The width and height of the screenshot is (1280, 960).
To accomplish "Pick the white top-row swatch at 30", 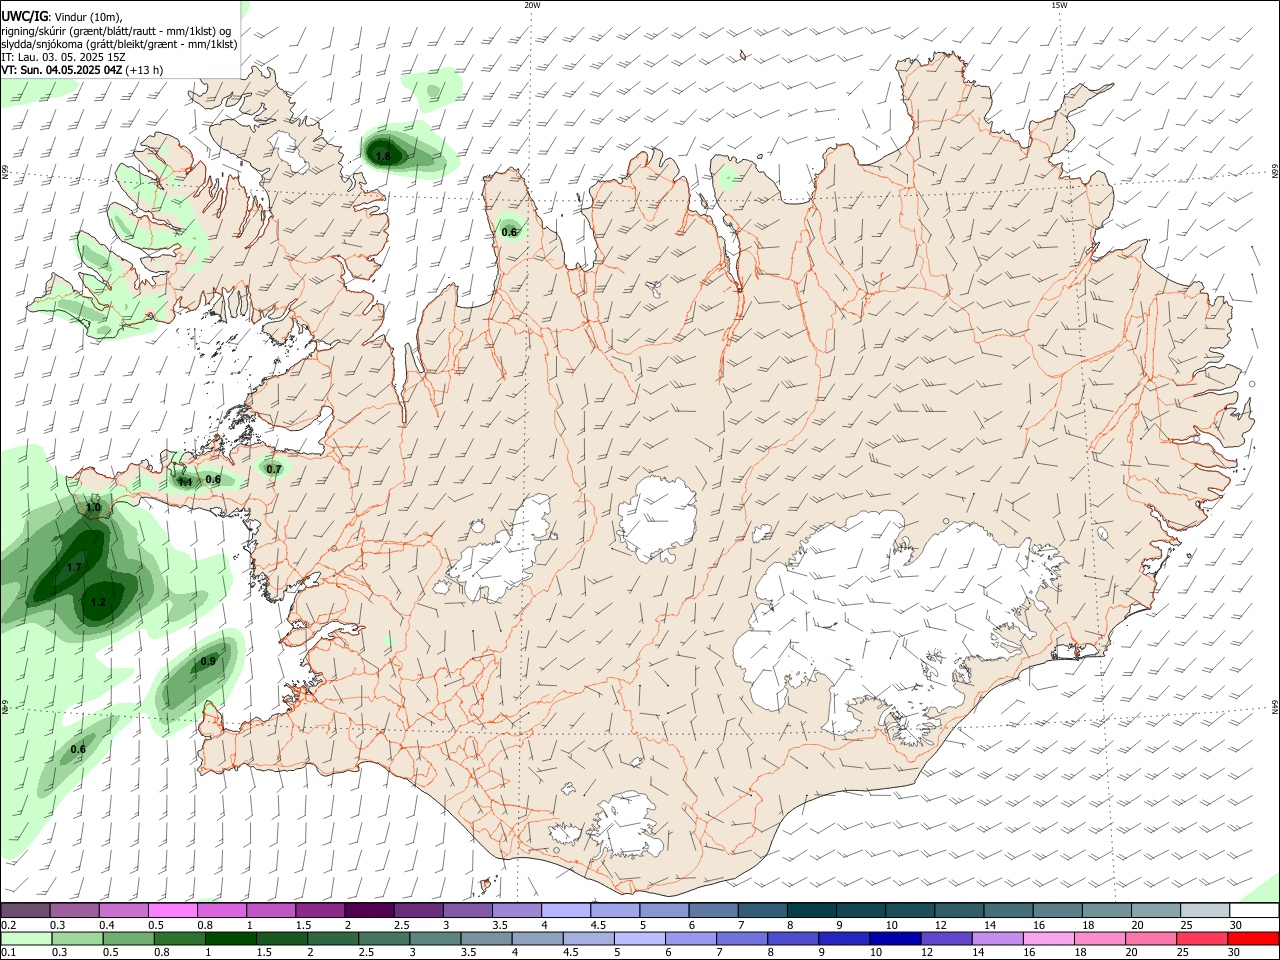I will 1254,910.
